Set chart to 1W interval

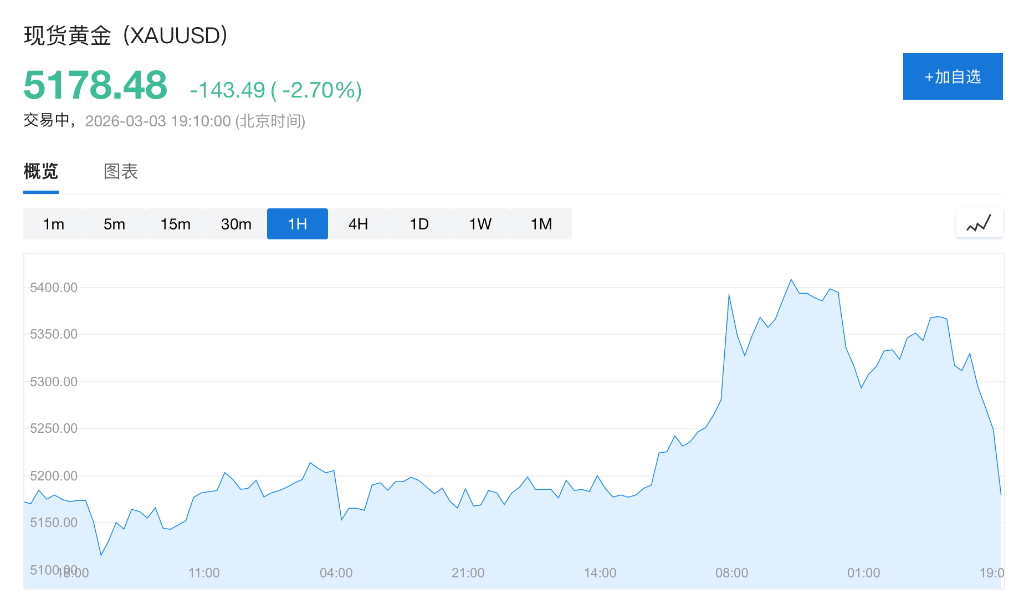(x=480, y=224)
